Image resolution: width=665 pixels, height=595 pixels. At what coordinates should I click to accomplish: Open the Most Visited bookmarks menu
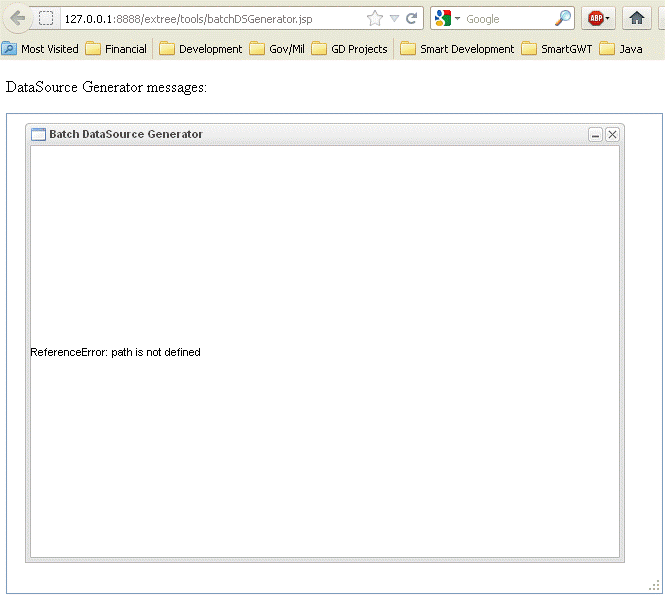pyautogui.click(x=40, y=49)
